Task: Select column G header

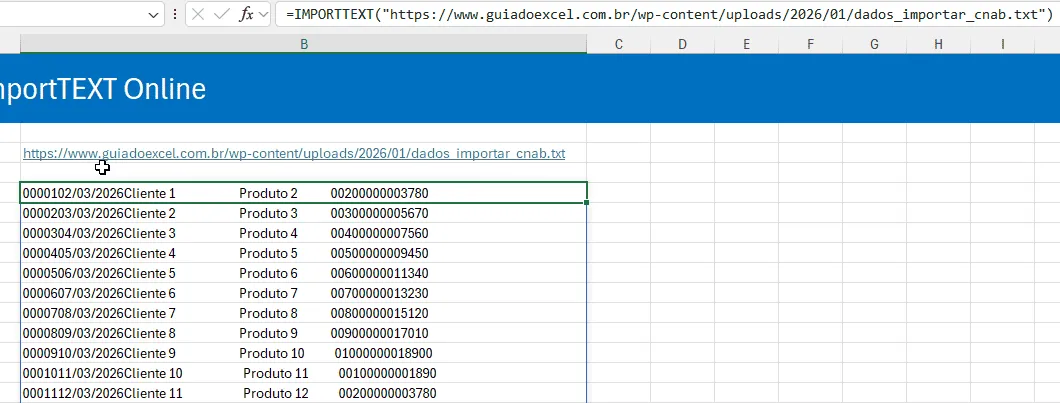Action: click(874, 44)
